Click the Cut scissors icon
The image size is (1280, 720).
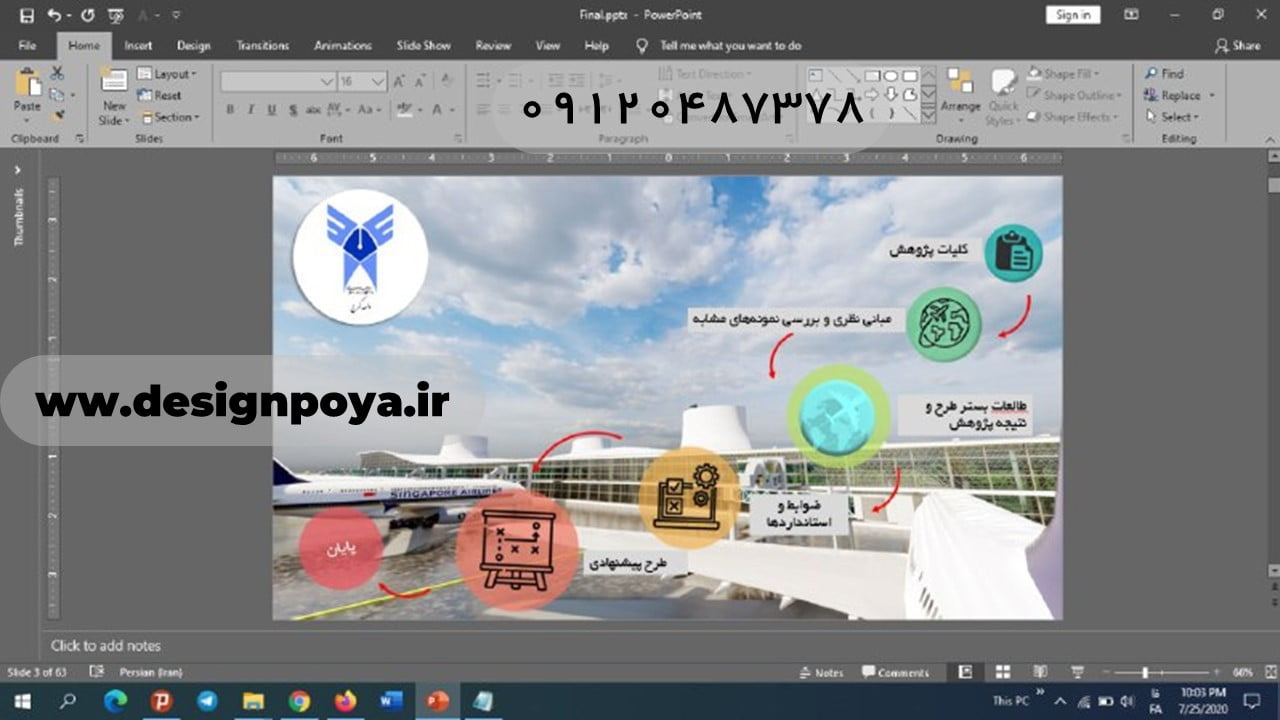(x=57, y=73)
